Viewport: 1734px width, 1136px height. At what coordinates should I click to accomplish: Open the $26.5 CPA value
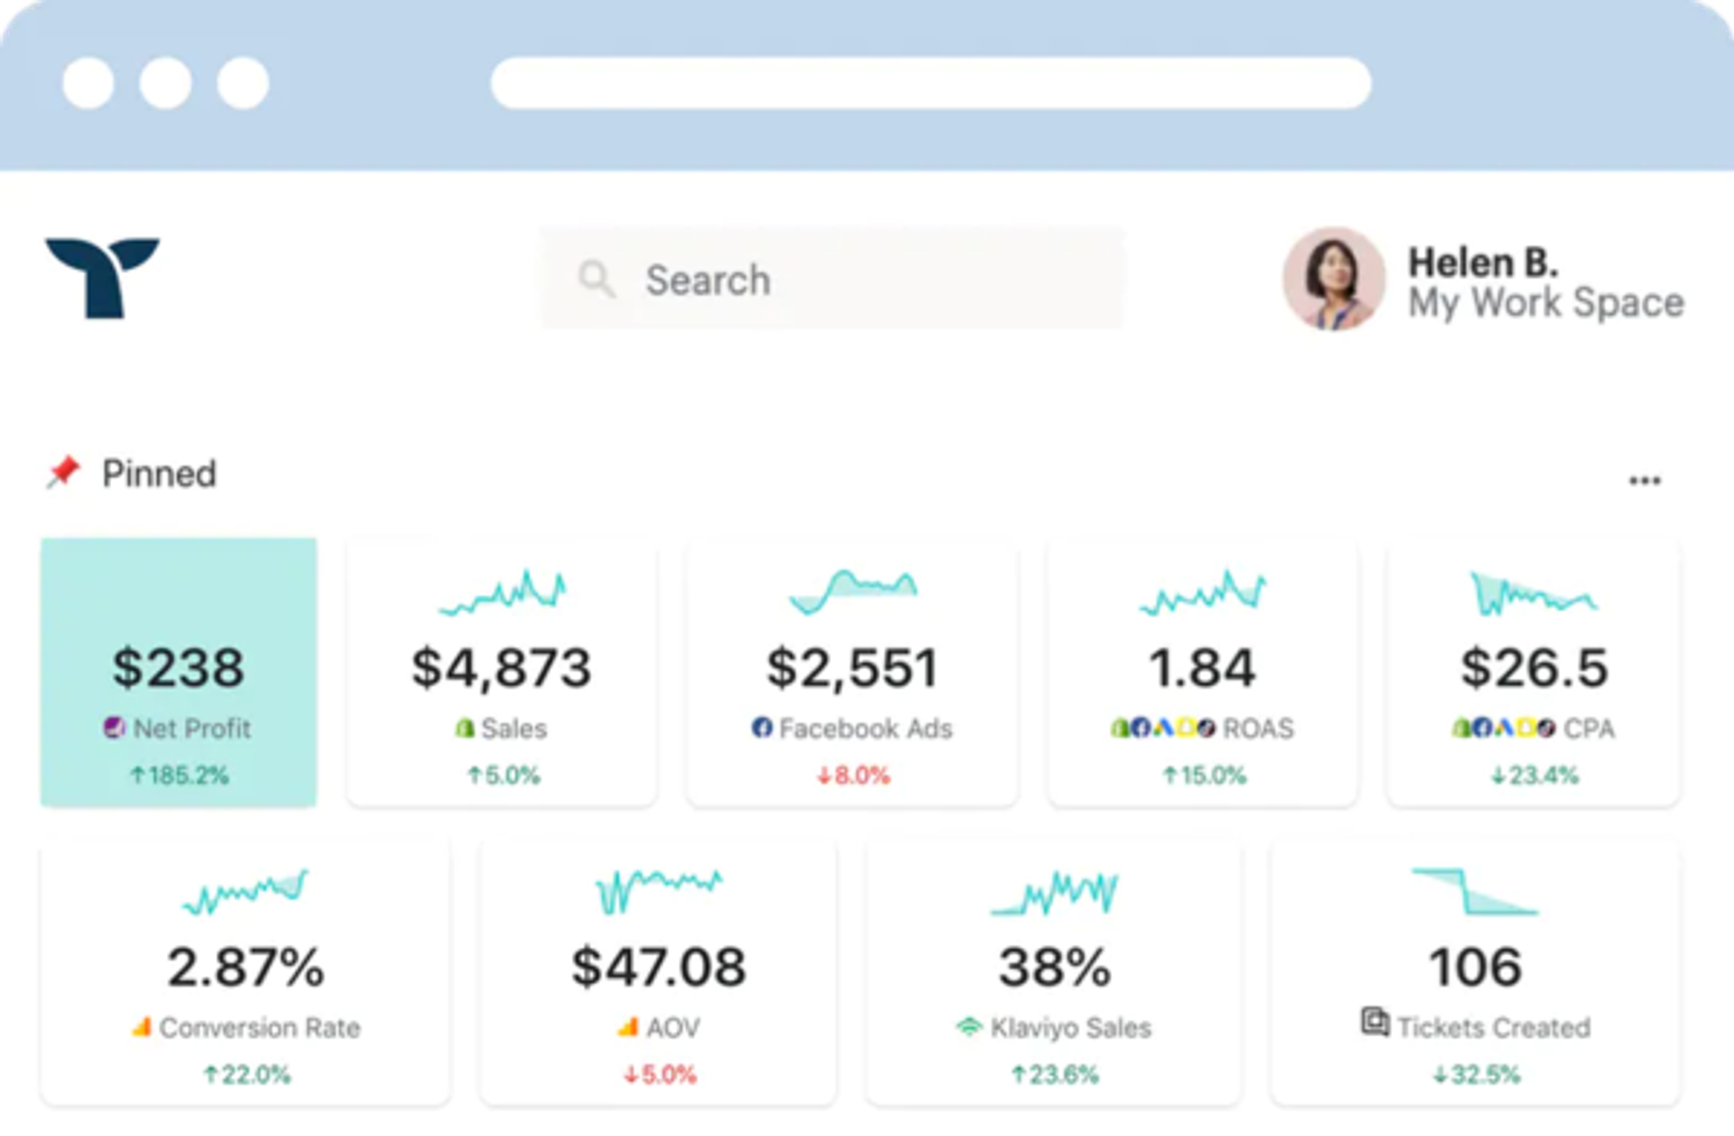tap(1534, 668)
